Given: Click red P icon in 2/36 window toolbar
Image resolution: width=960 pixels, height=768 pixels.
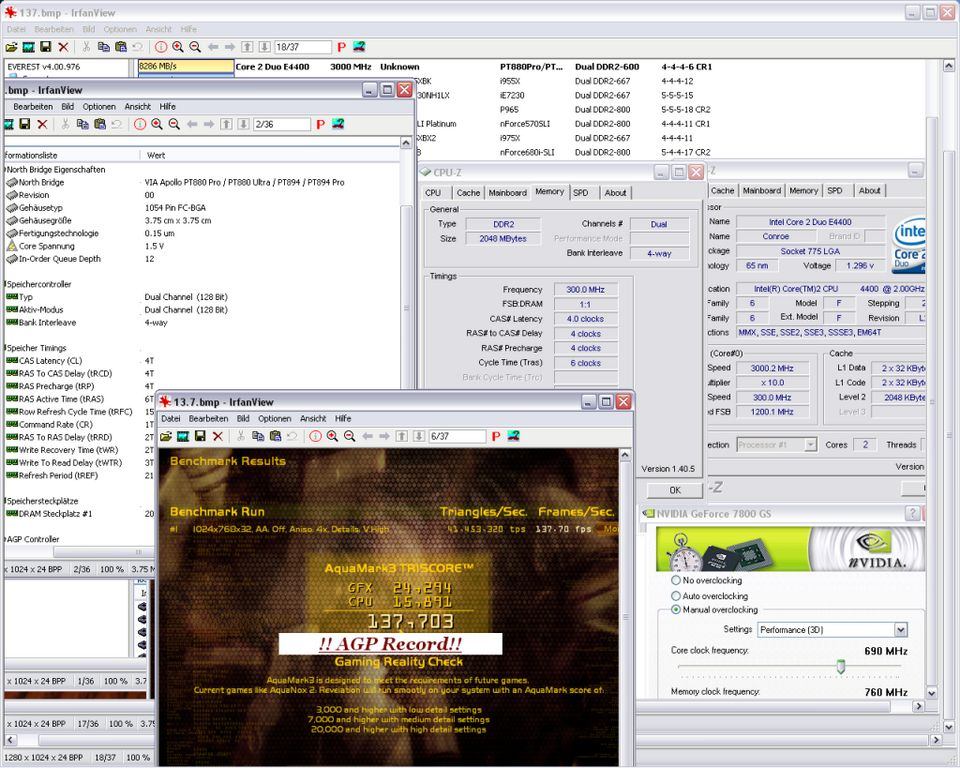Looking at the screenshot, I should tap(320, 124).
